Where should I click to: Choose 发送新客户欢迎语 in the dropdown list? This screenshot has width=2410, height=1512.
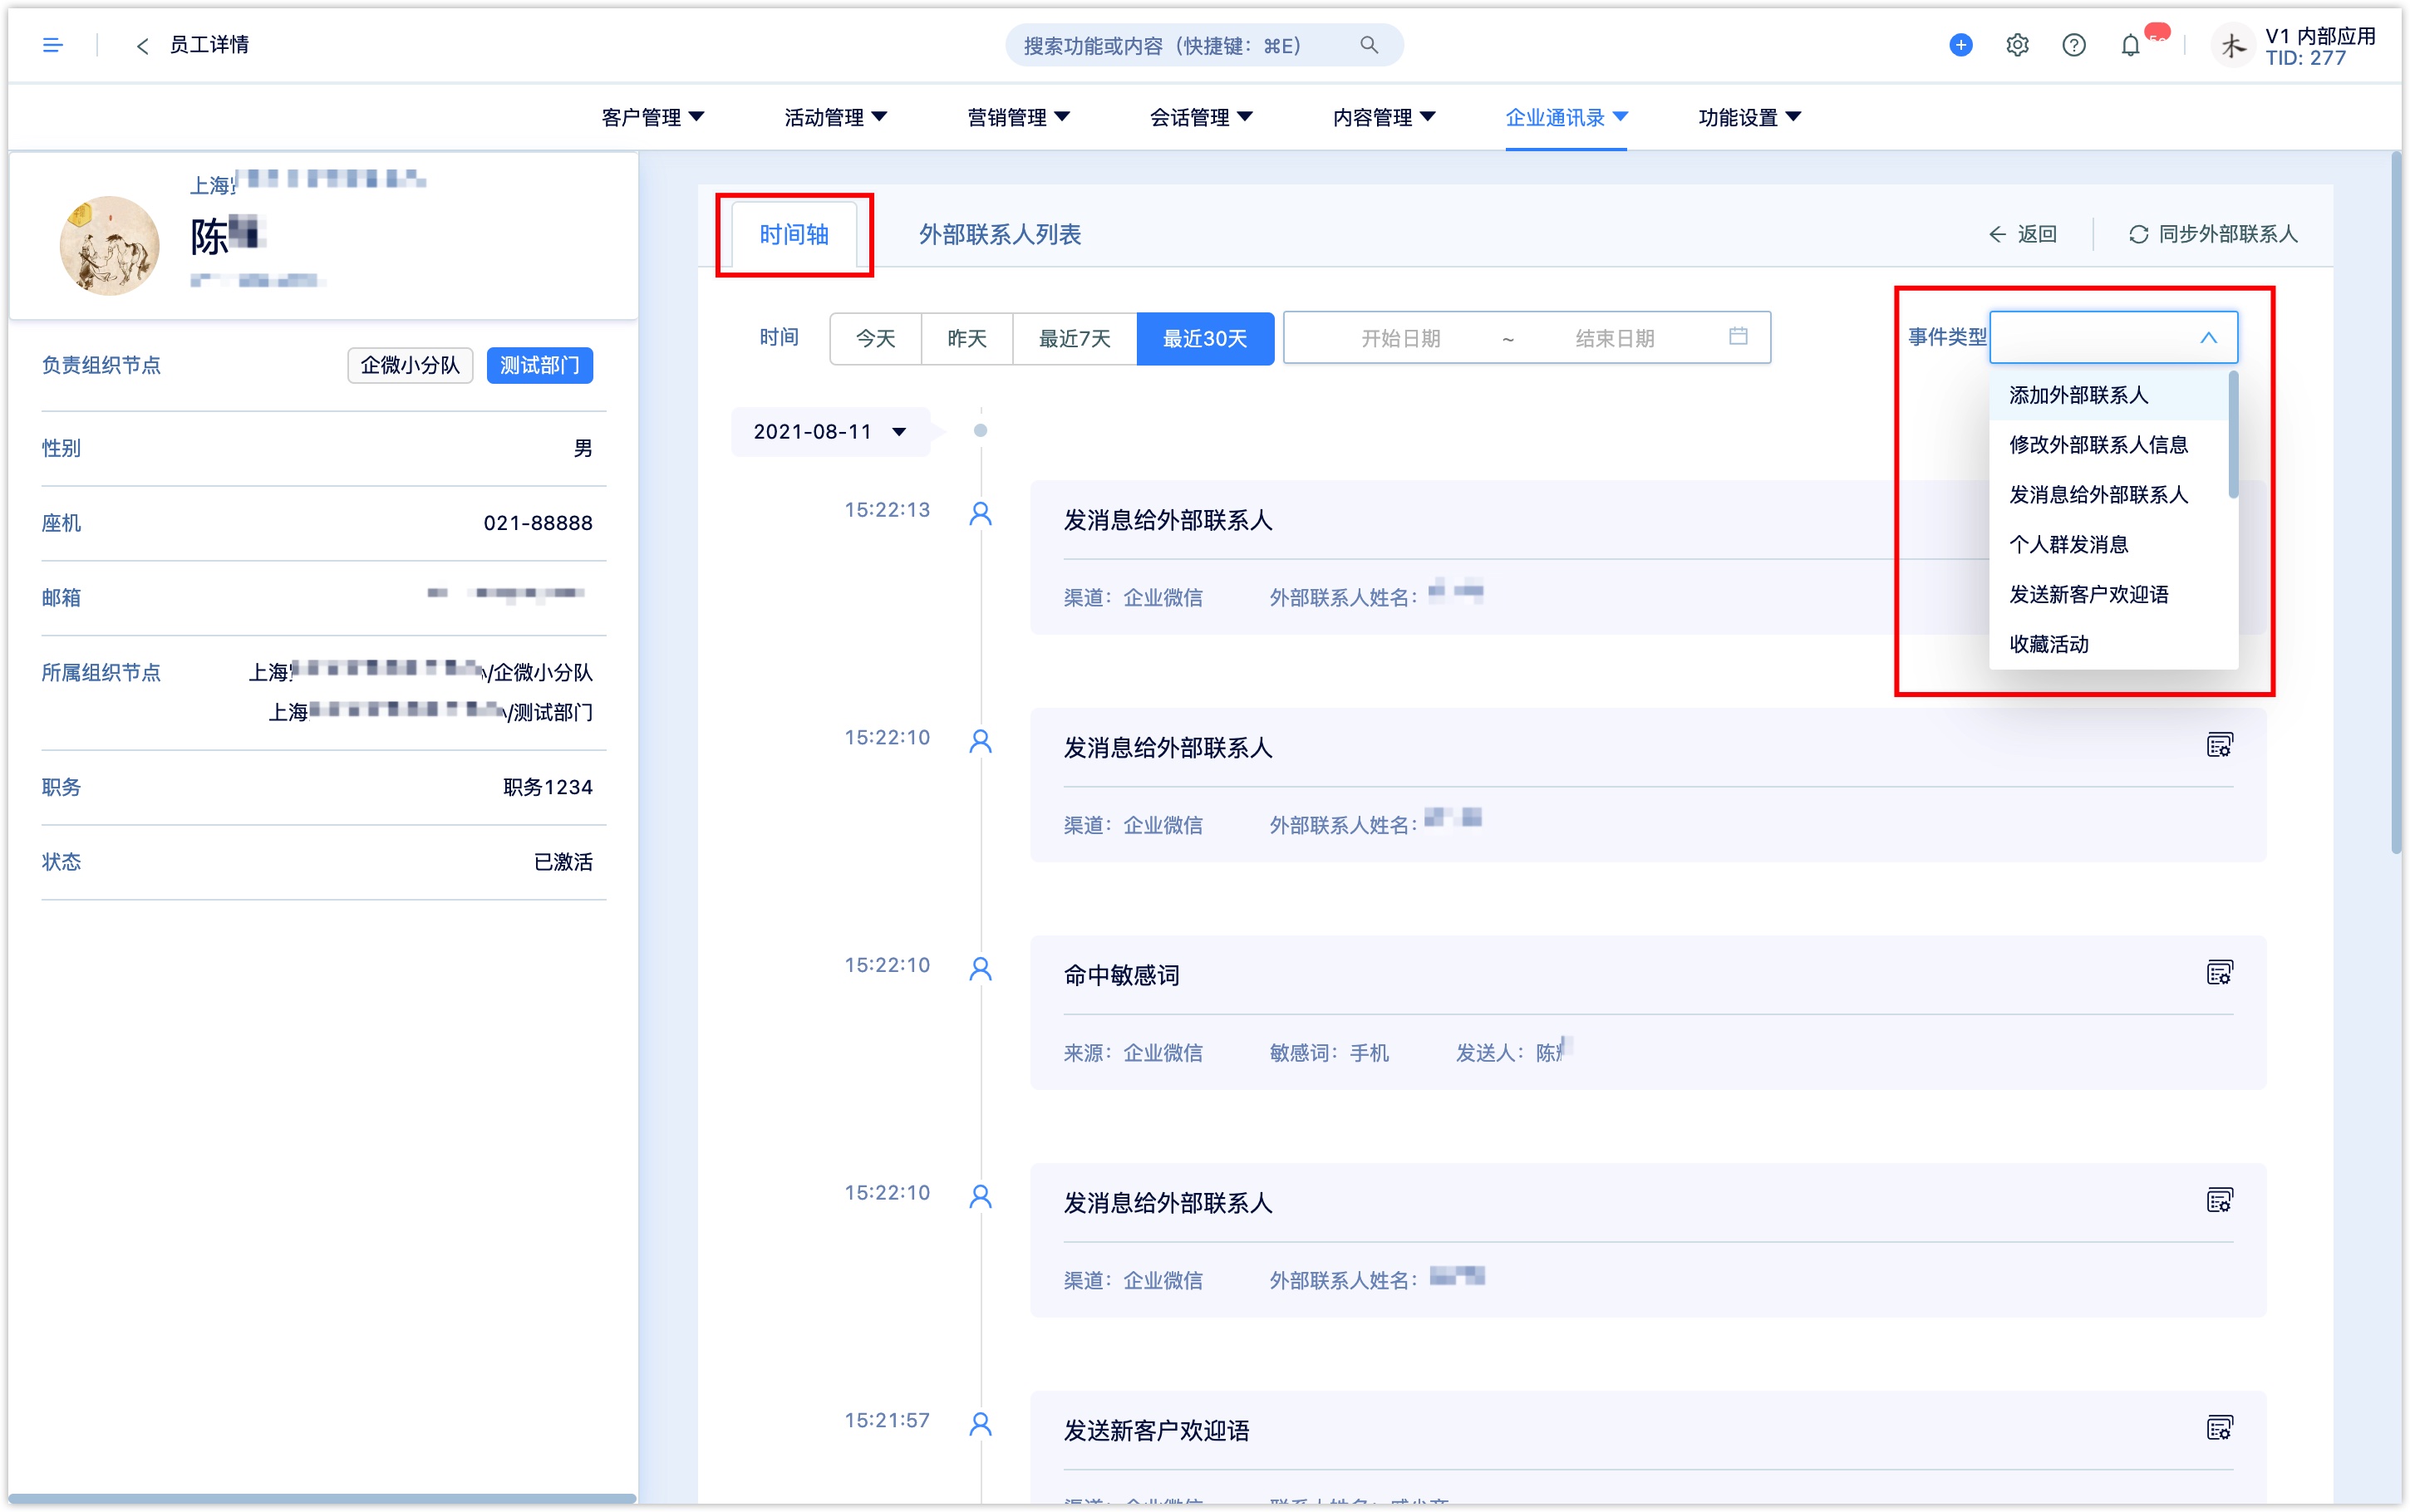pos(2108,594)
